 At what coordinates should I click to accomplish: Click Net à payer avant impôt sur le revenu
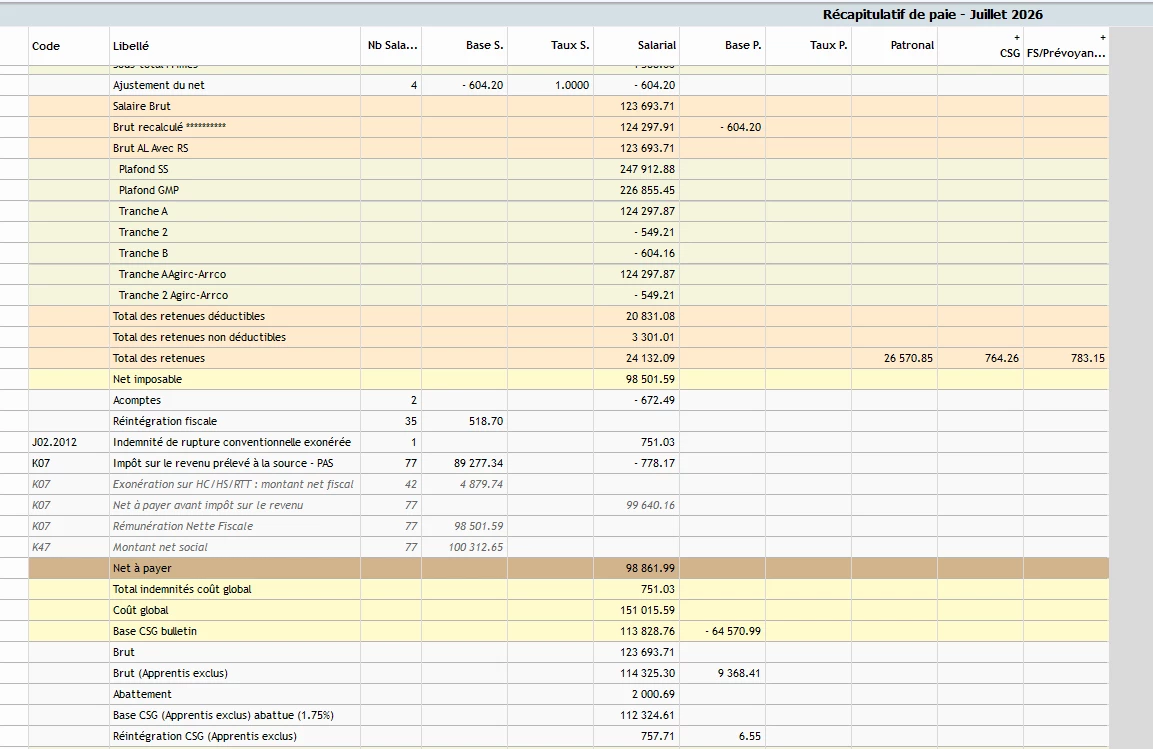208,506
